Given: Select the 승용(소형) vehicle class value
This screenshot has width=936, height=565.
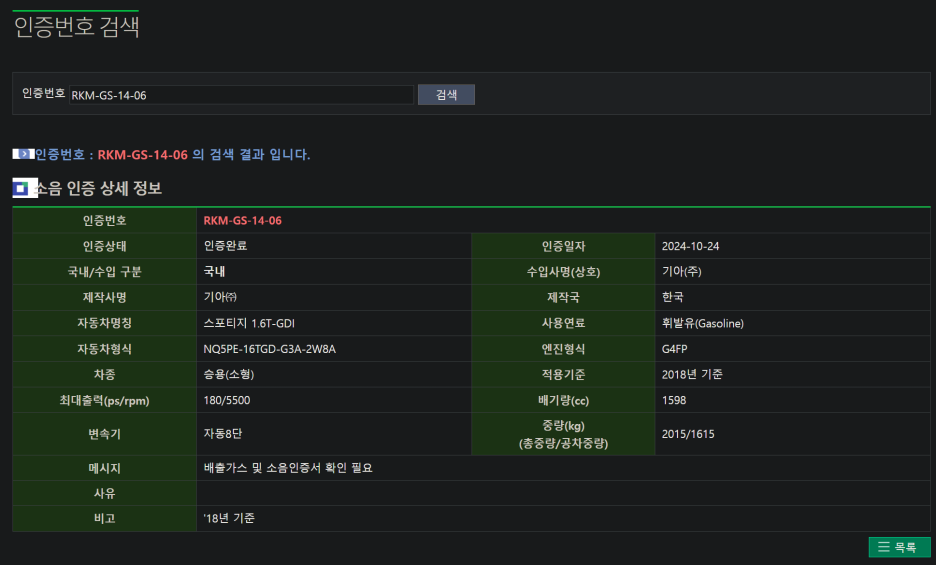Looking at the screenshot, I should tap(229, 374).
